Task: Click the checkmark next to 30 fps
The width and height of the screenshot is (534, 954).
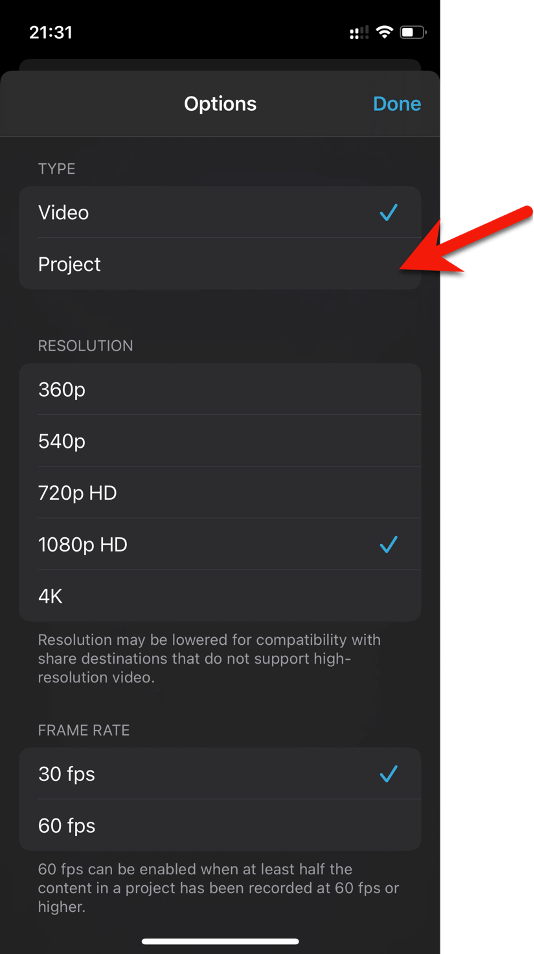Action: (388, 774)
